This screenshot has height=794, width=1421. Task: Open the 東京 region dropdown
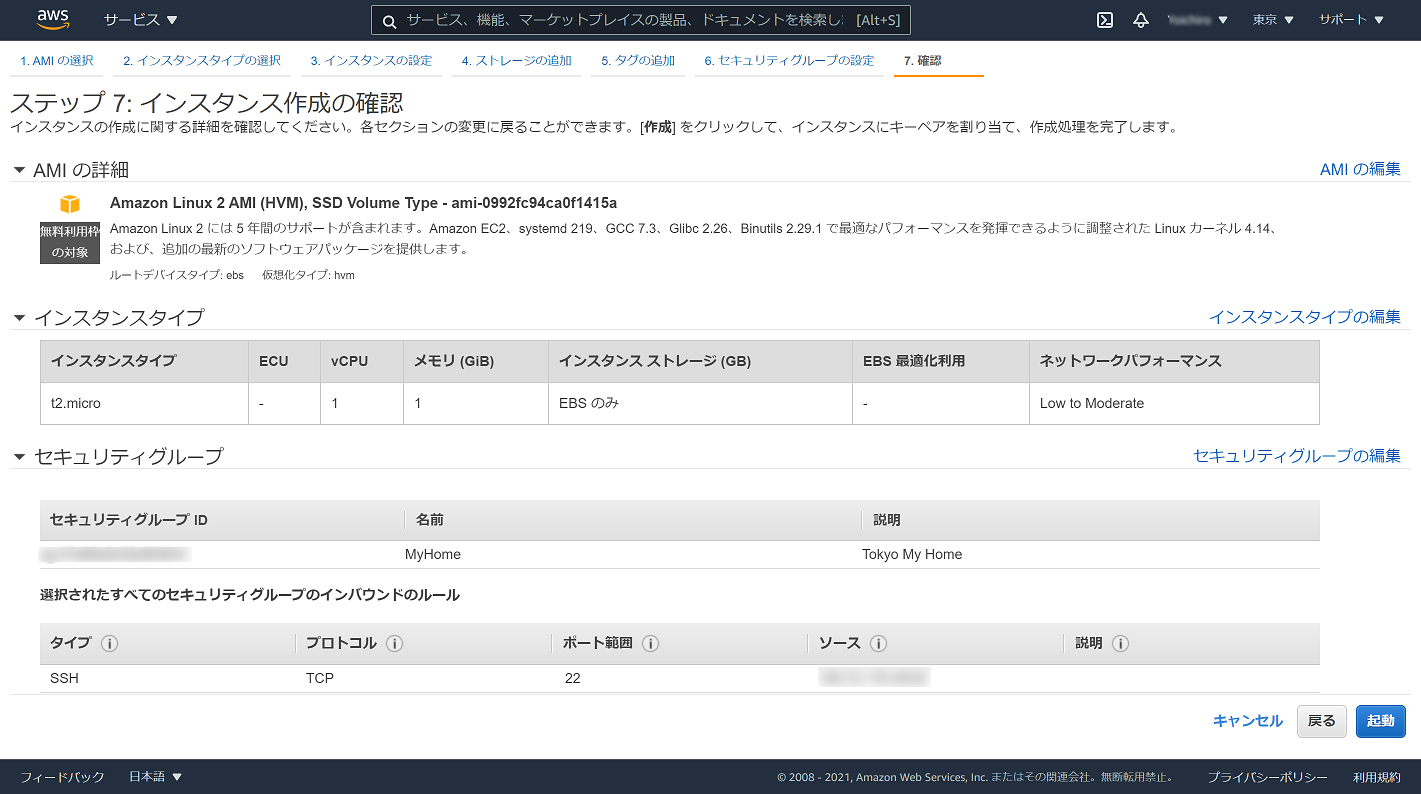(x=1273, y=20)
